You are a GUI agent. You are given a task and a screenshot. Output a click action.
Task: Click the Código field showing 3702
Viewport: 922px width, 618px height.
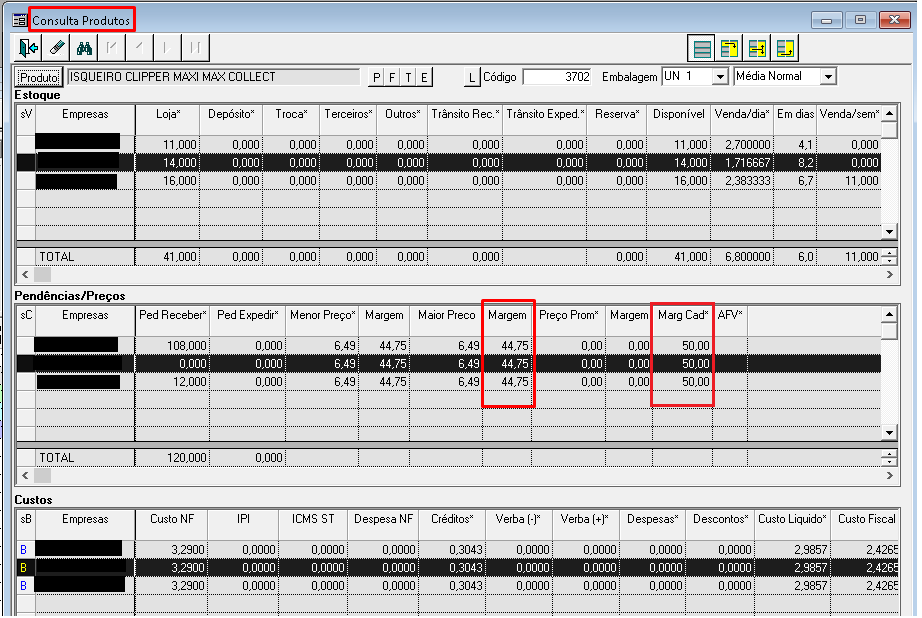[x=557, y=77]
